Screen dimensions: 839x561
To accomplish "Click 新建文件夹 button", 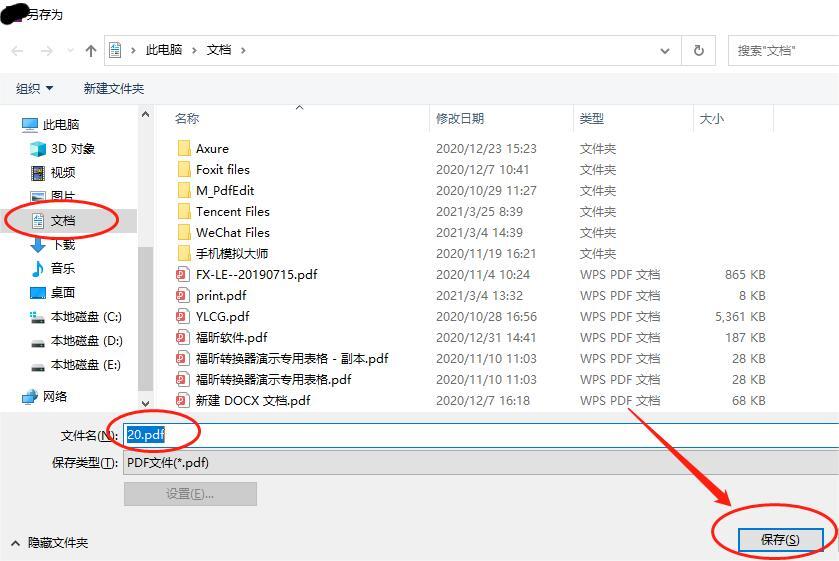I will [x=113, y=88].
